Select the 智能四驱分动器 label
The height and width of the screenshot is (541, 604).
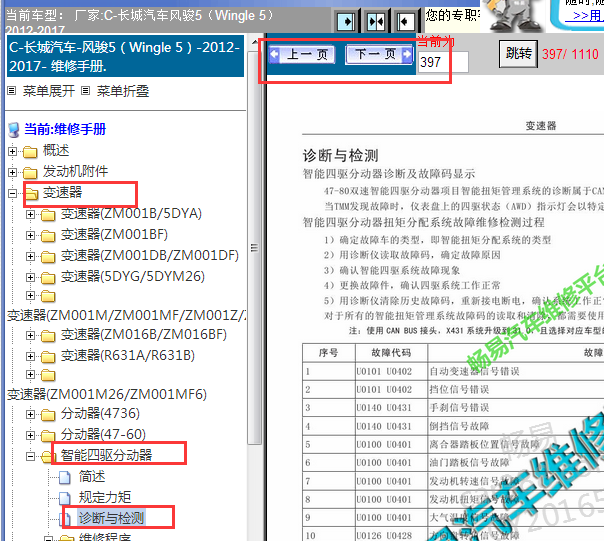(106, 456)
